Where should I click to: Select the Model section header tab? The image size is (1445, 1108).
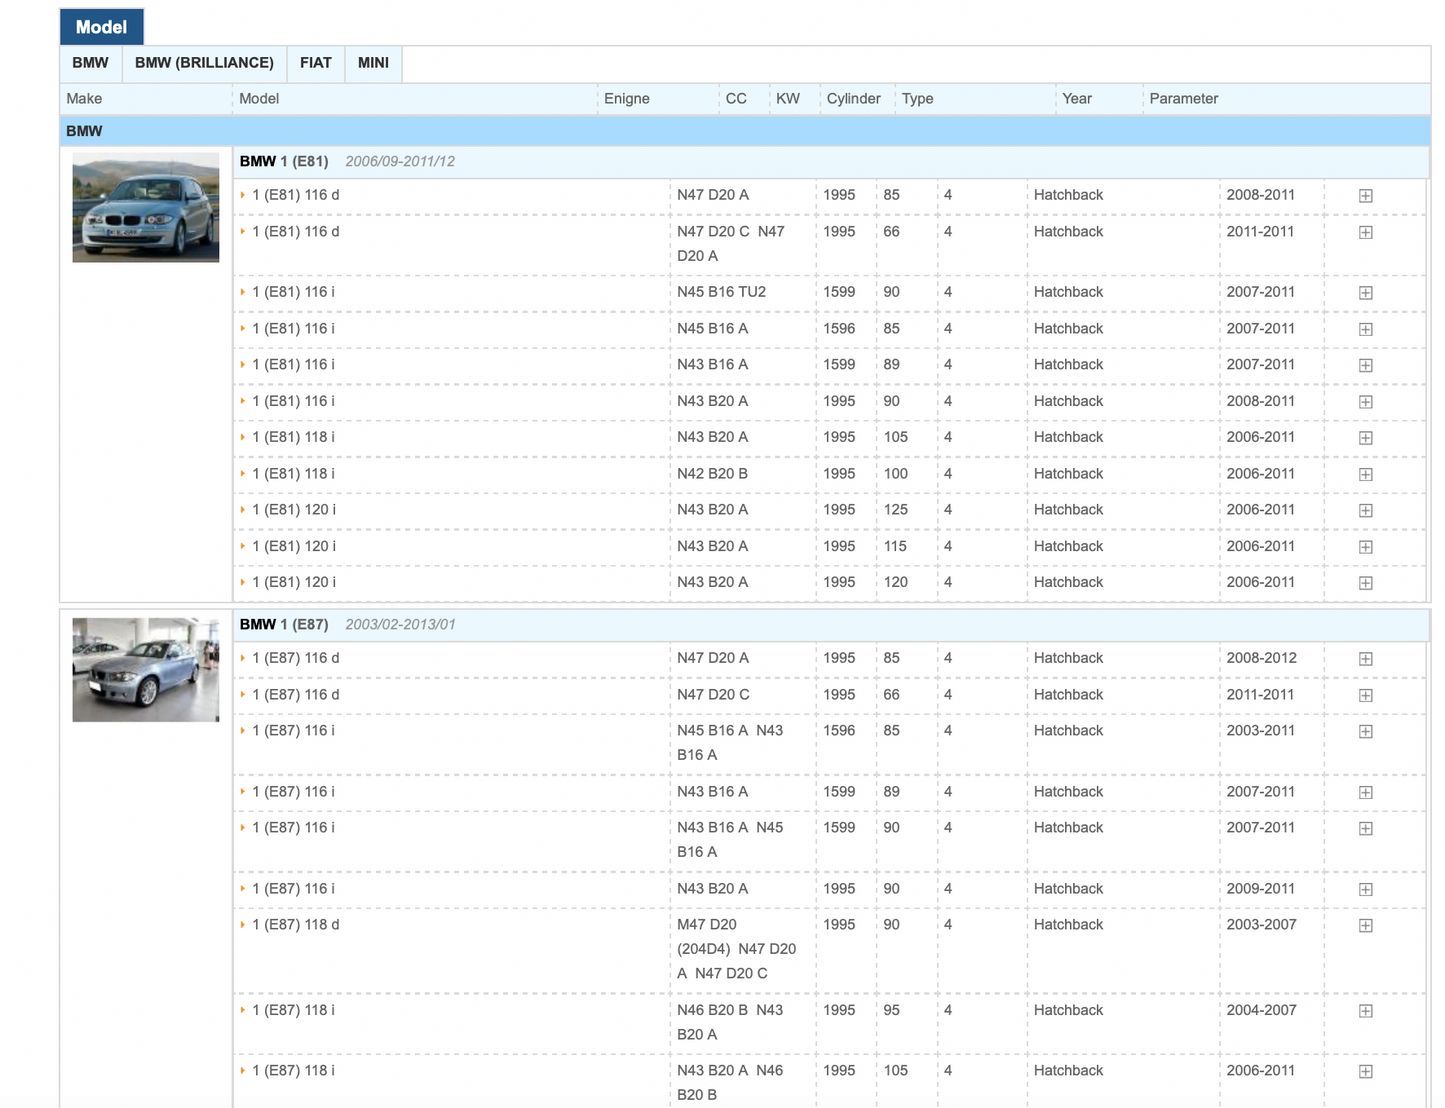tap(101, 27)
